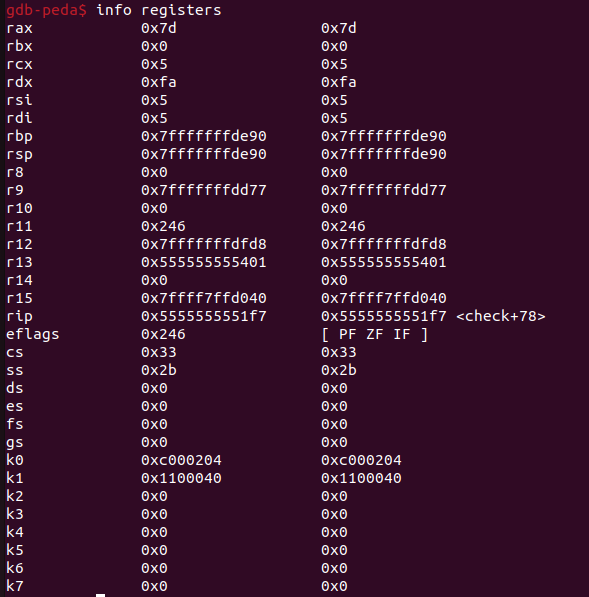Viewport: 589px width, 597px height.
Task: Click the terminal cursor block at bottom
Action: 101,595
